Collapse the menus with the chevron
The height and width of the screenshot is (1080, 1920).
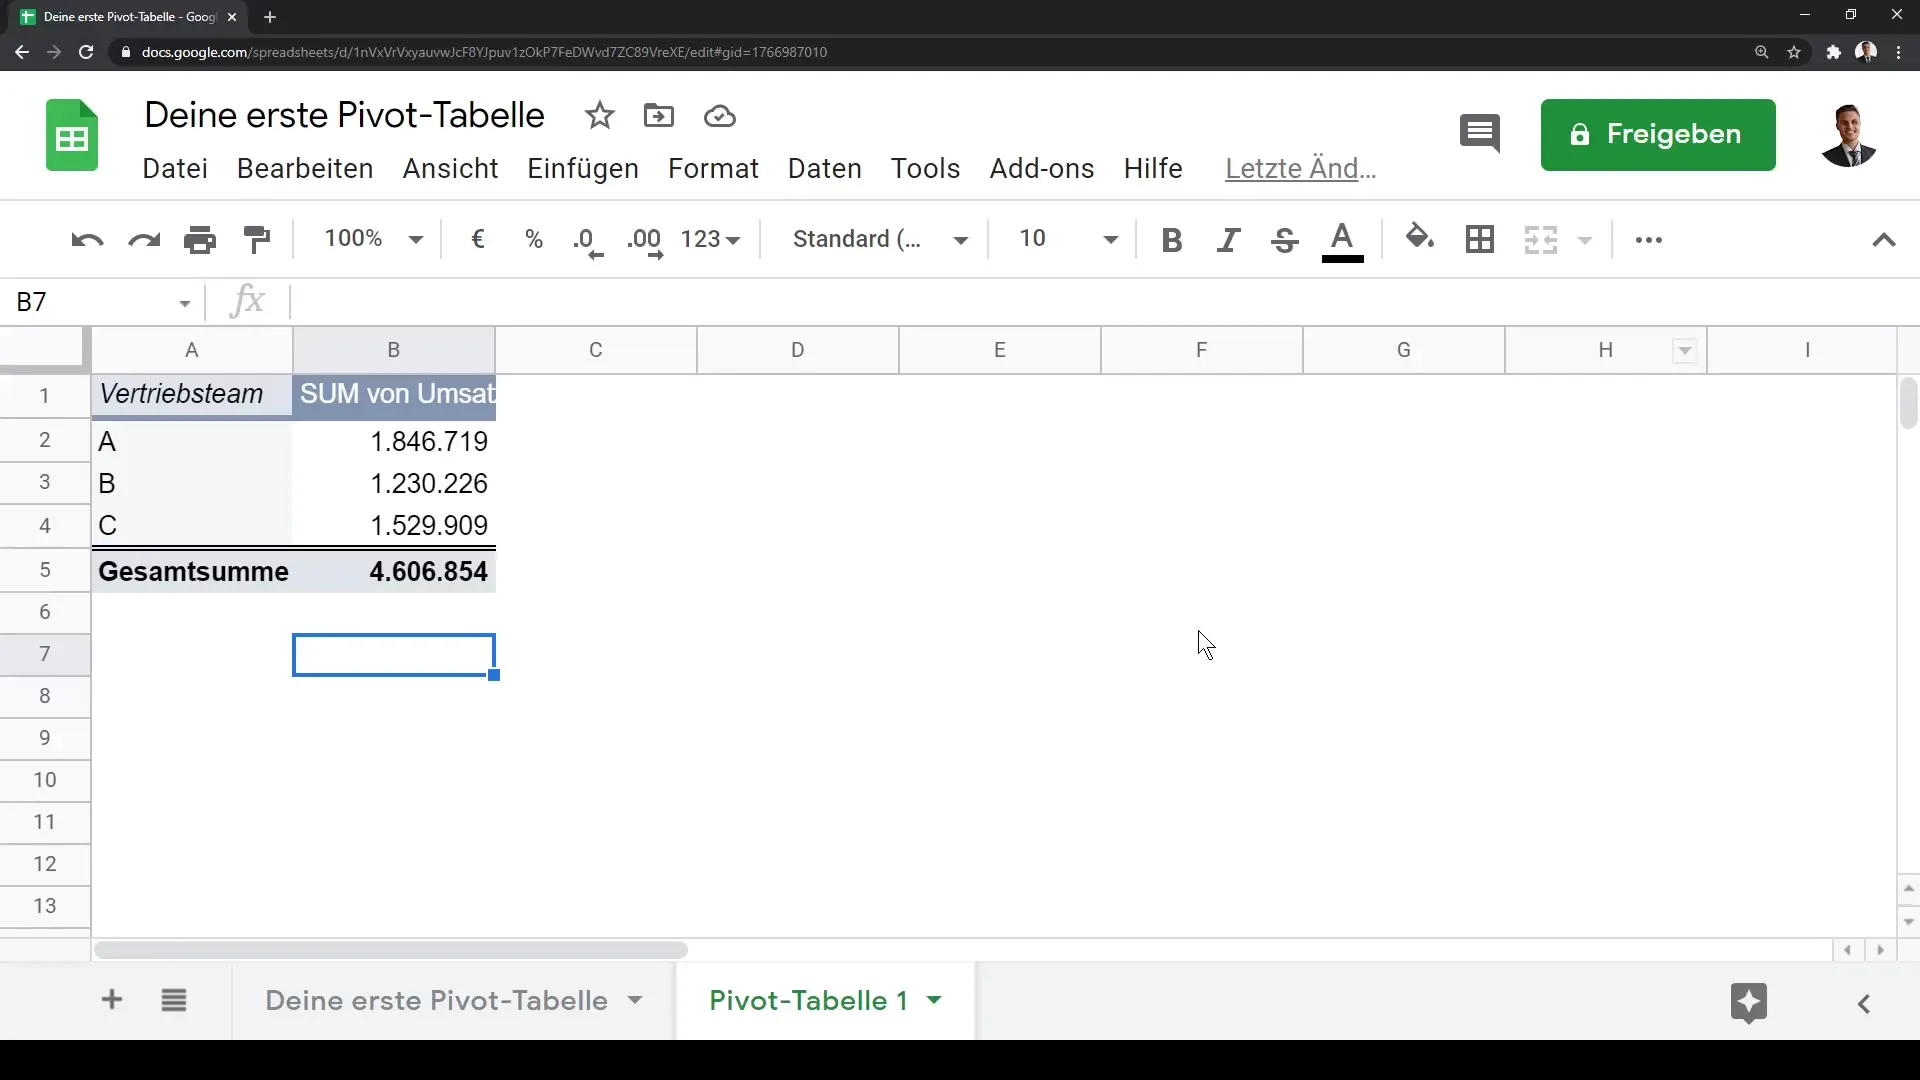pos(1884,240)
